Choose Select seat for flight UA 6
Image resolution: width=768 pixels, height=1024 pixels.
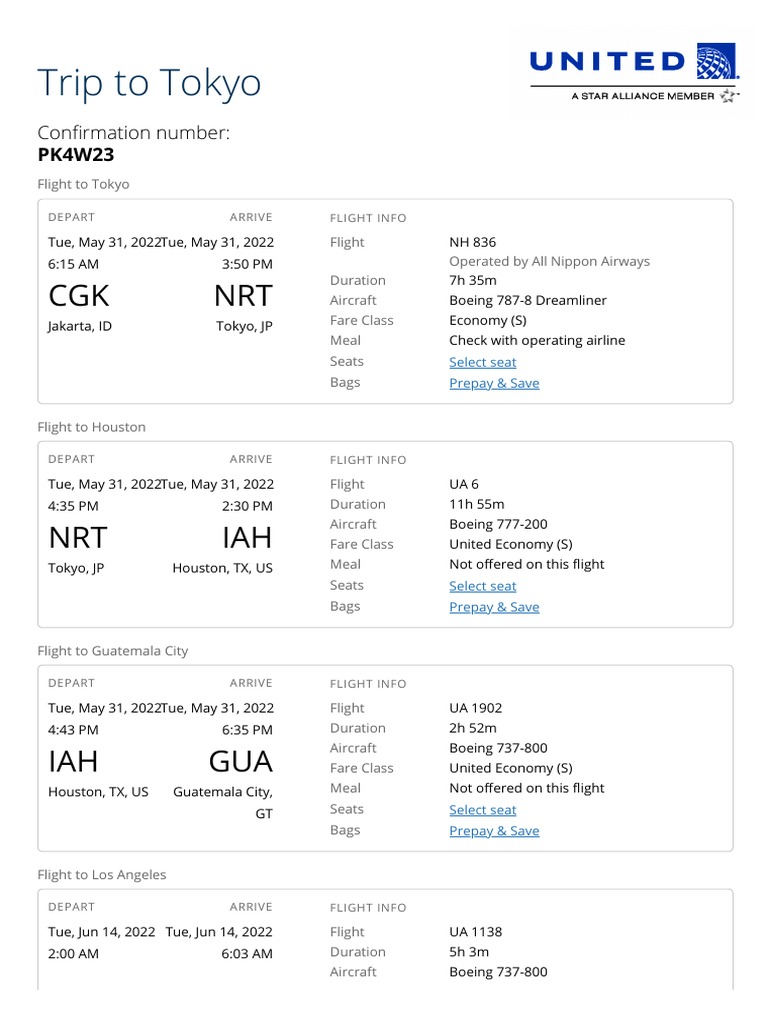(483, 586)
